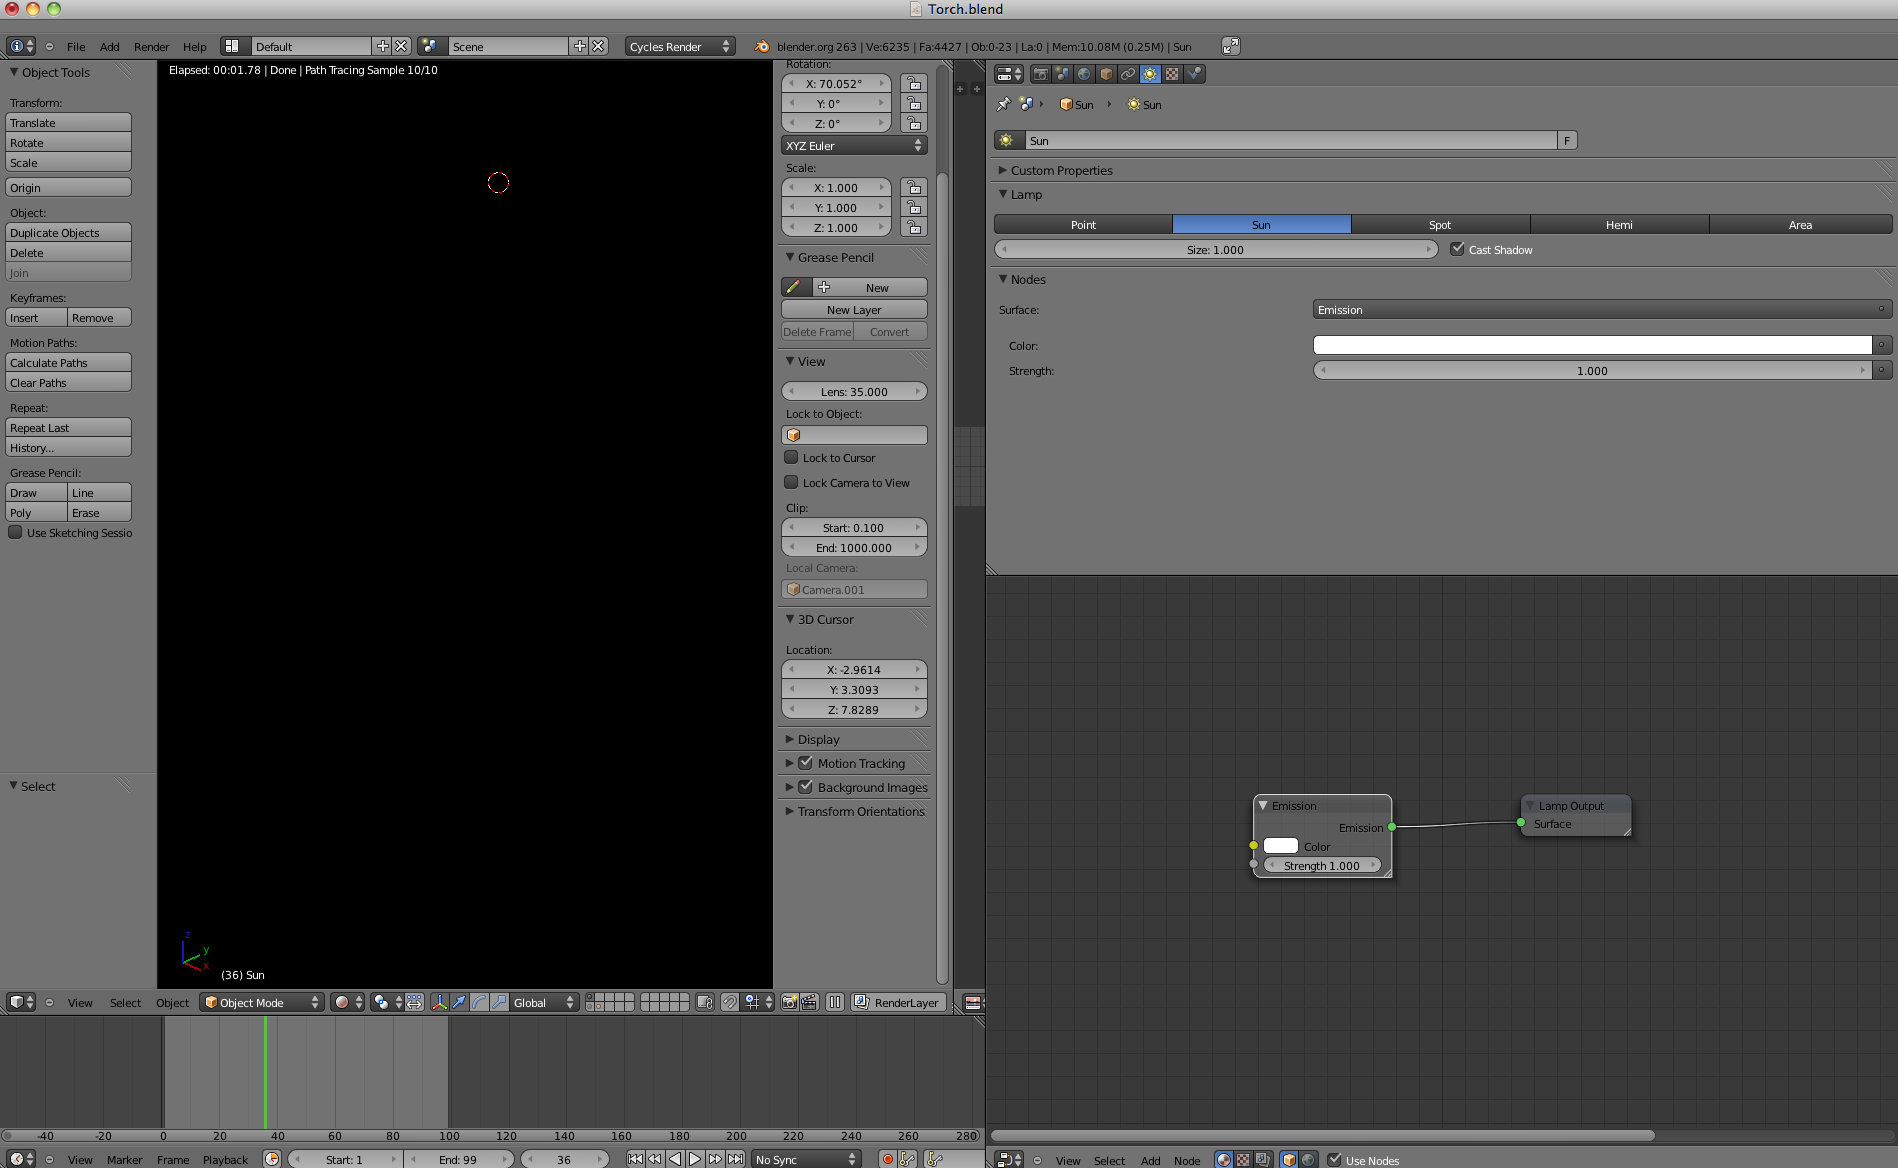
Task: Toggle the Motion Tracking checkbox
Action: (x=805, y=763)
